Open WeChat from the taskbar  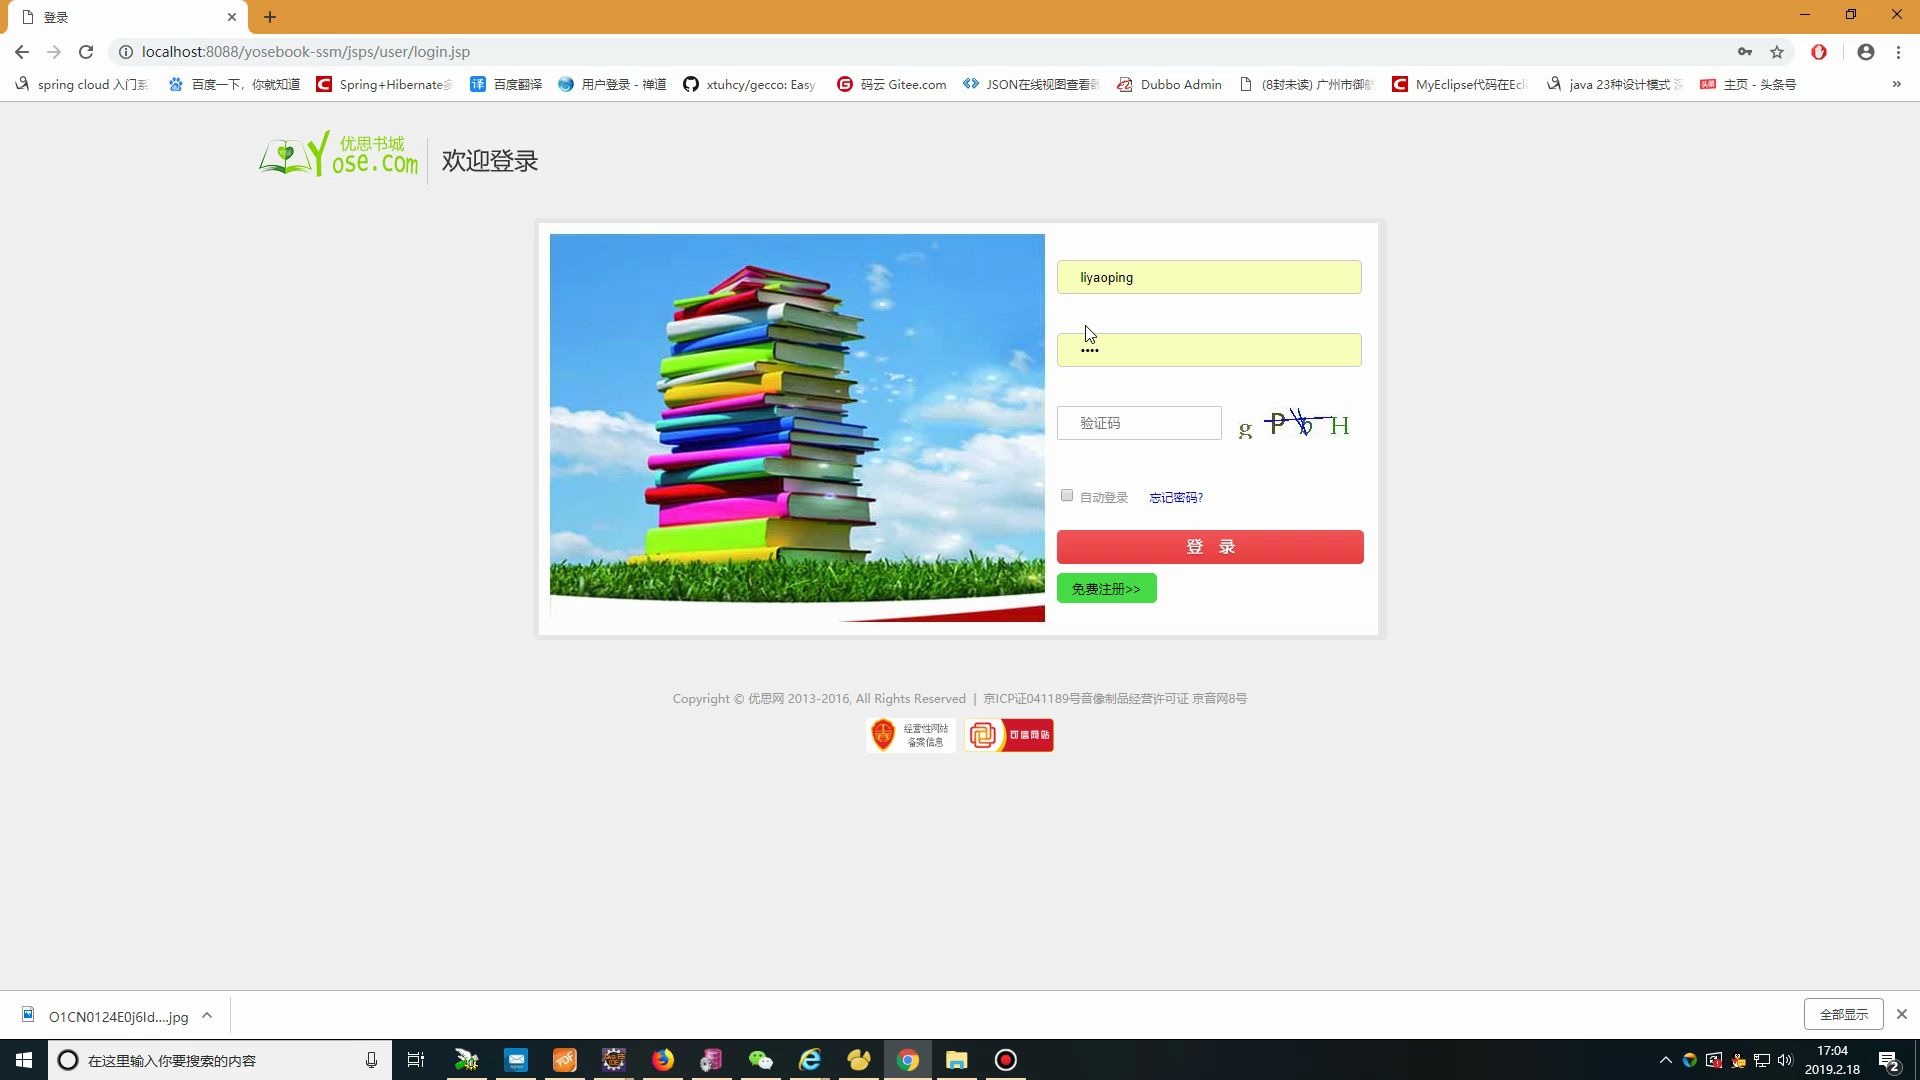761,1060
